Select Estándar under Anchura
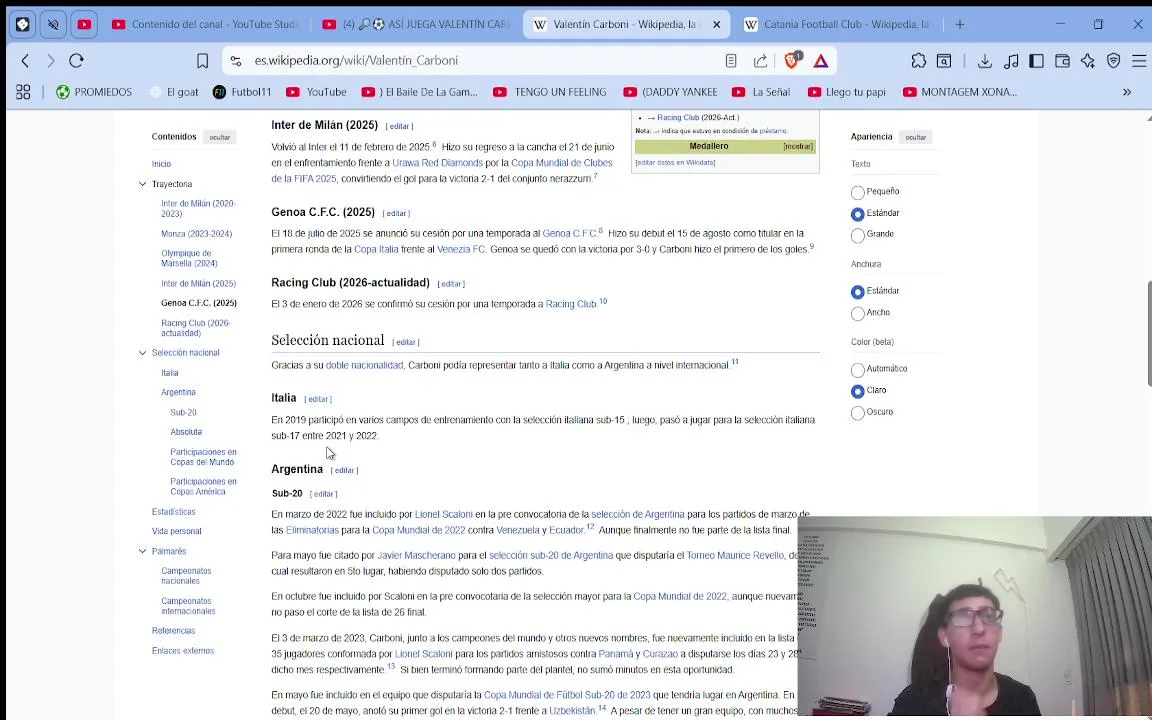Viewport: 1152px width, 720px height. (857, 292)
